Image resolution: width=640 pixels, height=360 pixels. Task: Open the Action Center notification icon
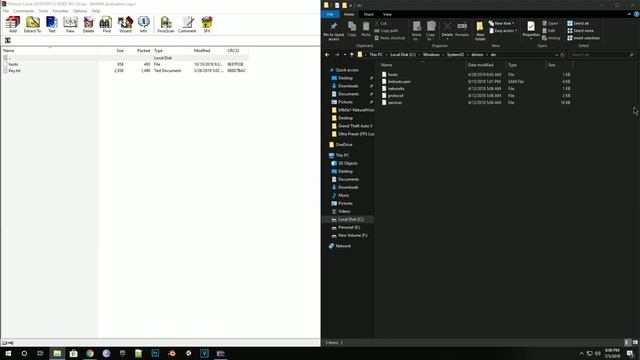(x=630, y=353)
